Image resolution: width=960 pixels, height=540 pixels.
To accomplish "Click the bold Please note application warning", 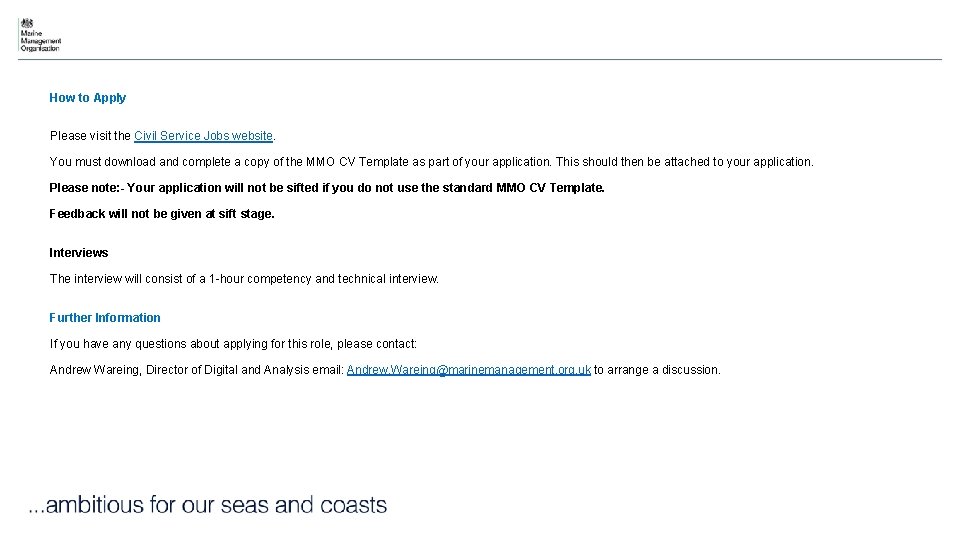I will (x=327, y=188).
